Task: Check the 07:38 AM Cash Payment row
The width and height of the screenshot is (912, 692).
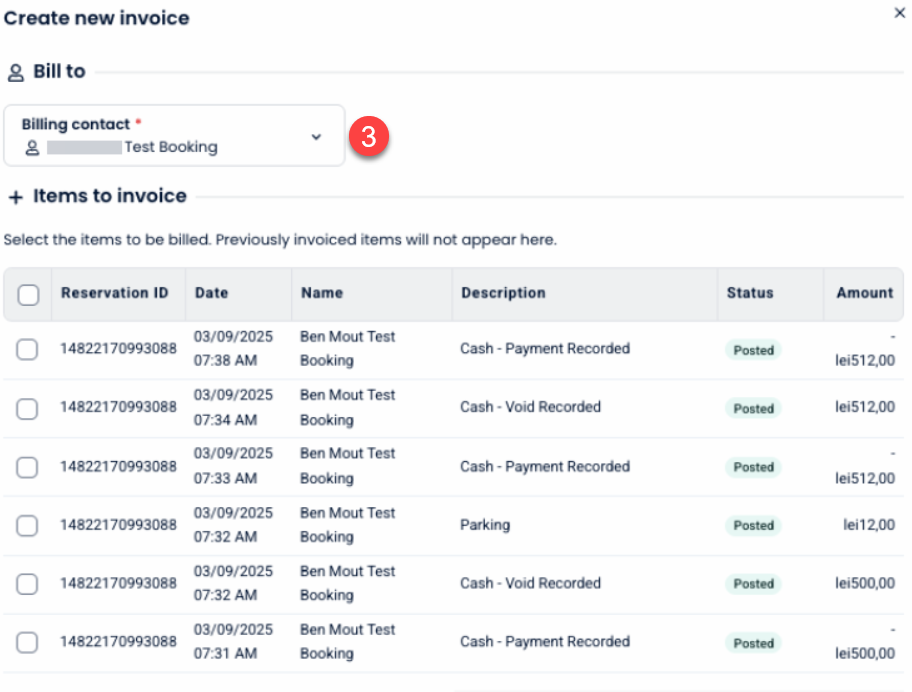Action: coord(27,349)
